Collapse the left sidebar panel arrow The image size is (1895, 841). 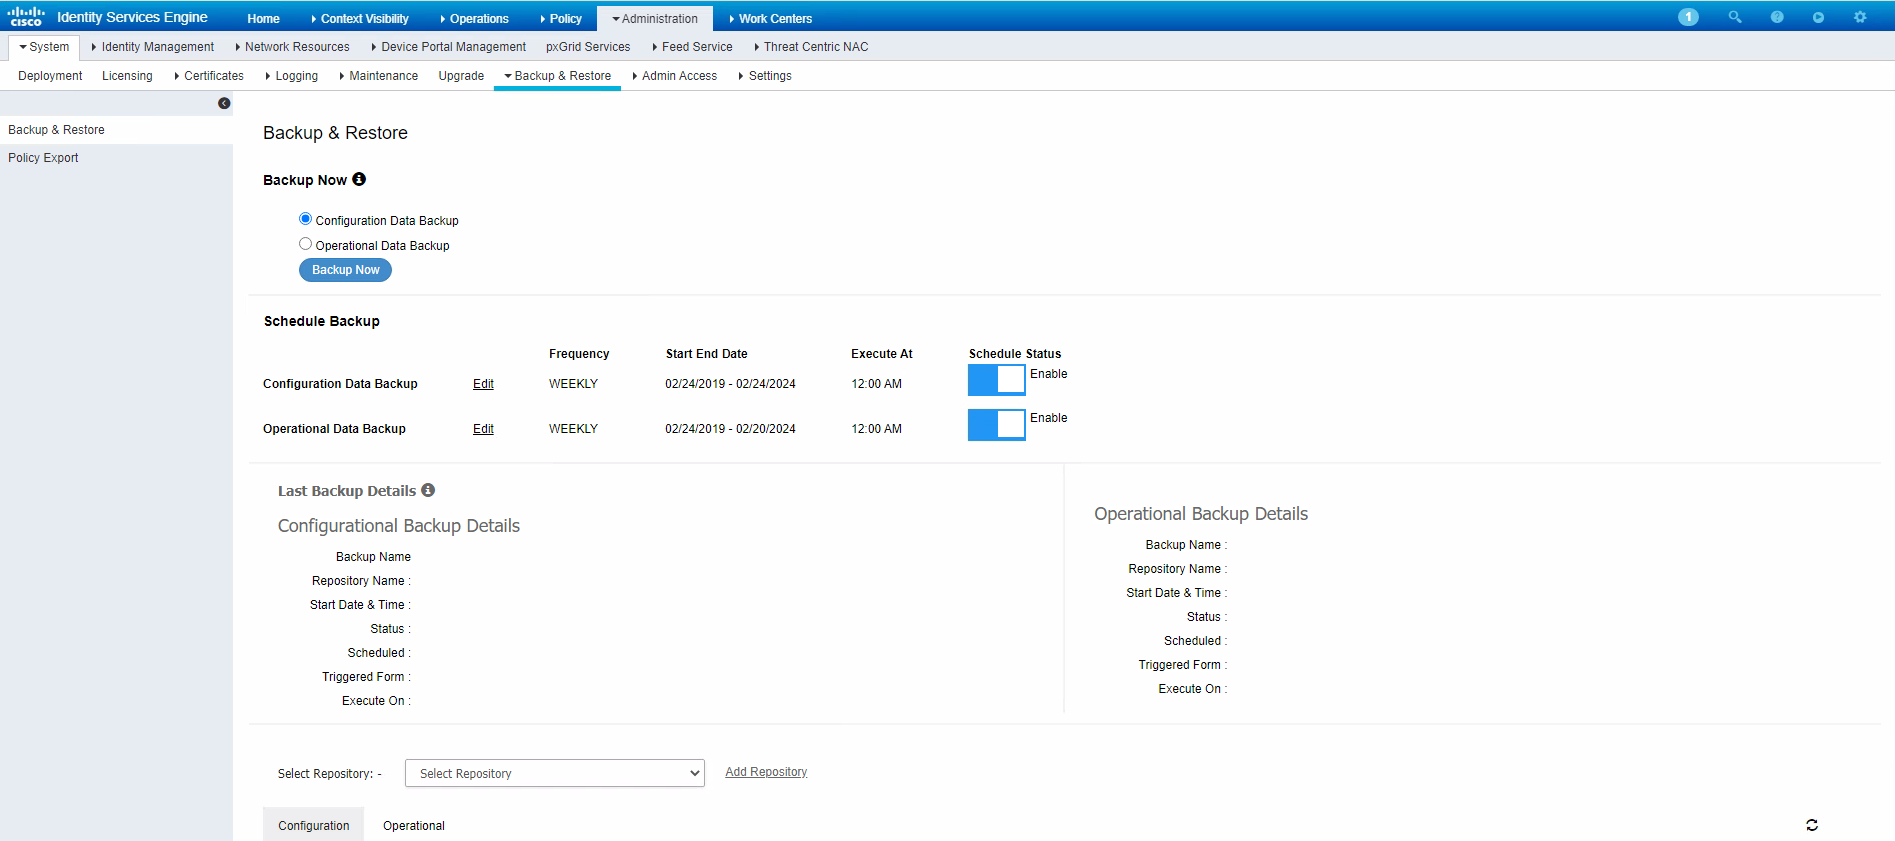[224, 103]
